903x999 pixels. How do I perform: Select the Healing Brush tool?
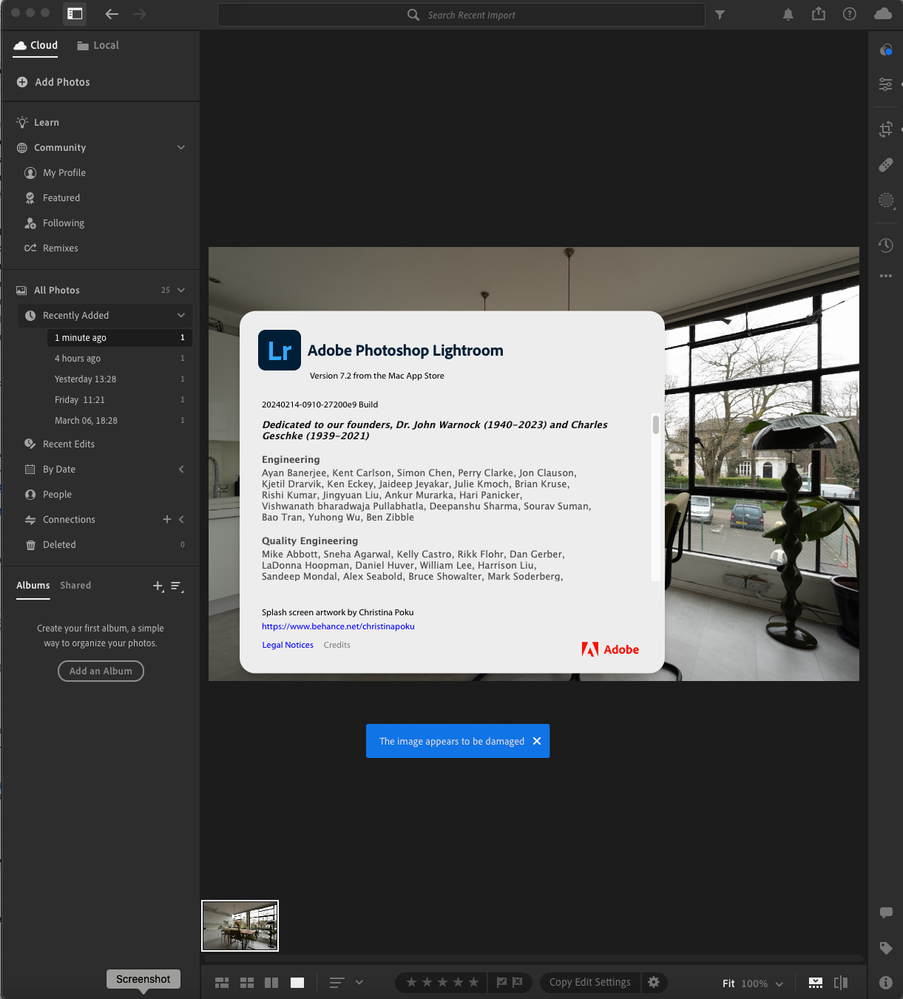pyautogui.click(x=886, y=165)
